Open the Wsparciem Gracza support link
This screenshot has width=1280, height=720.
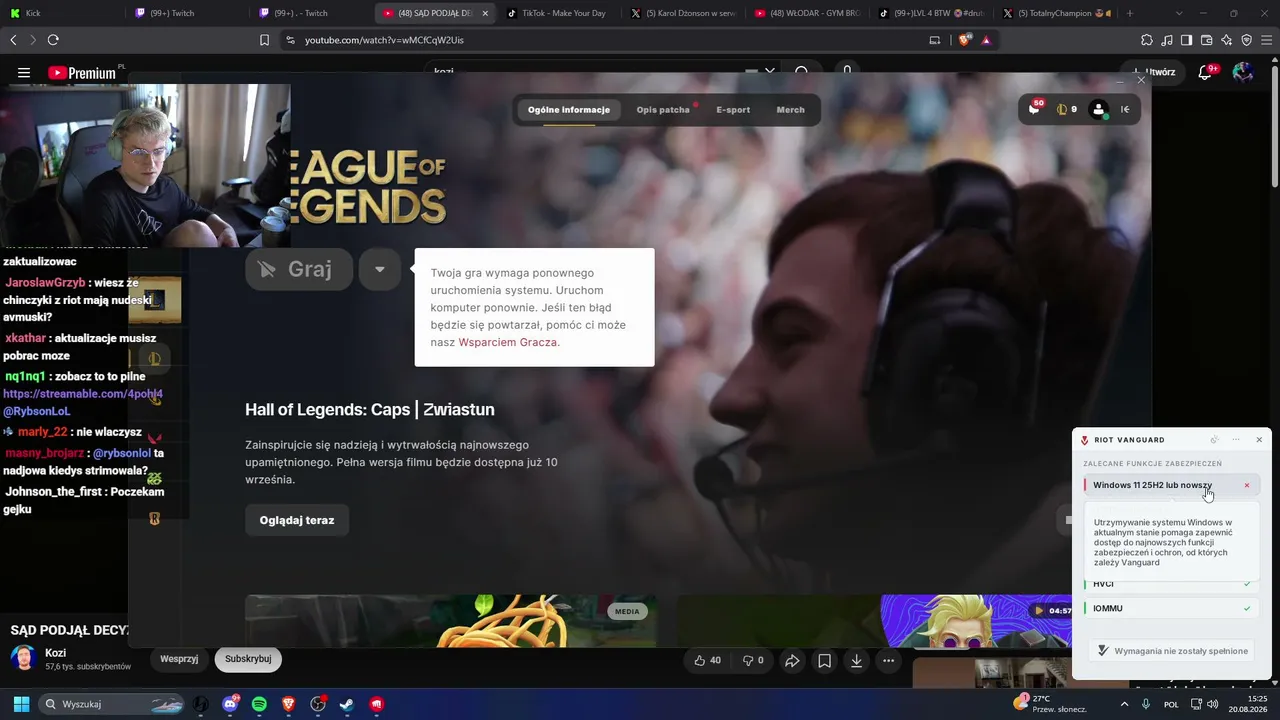click(508, 342)
